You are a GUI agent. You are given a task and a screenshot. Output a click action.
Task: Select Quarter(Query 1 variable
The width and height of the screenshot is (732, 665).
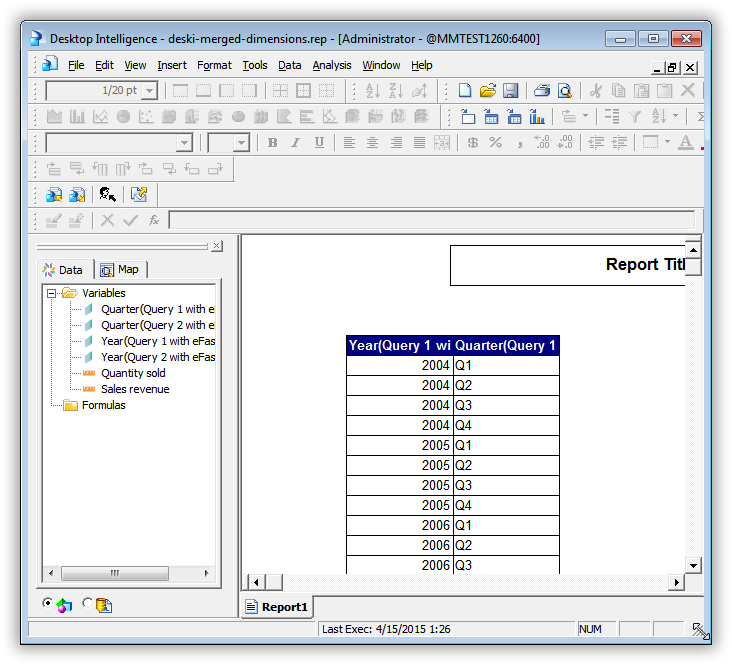pos(158,309)
